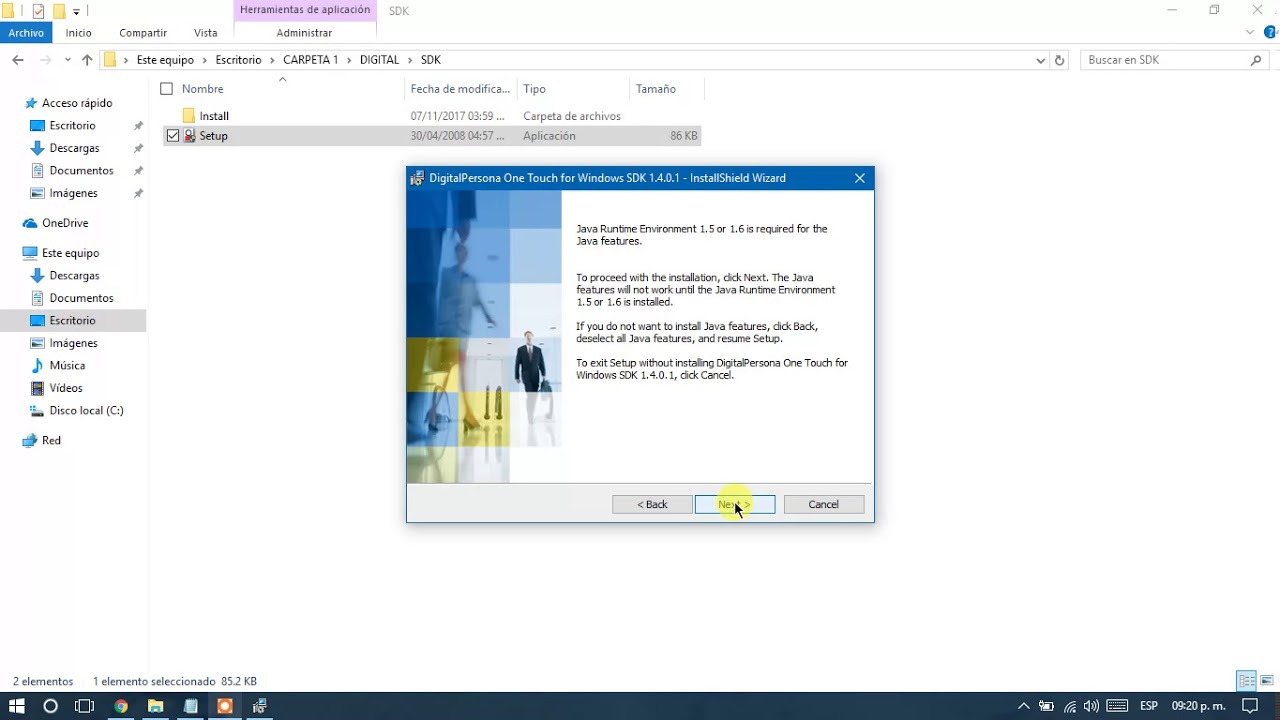Viewport: 1280px width, 720px height.
Task: Open Explorer help icon
Action: [x=1270, y=32]
